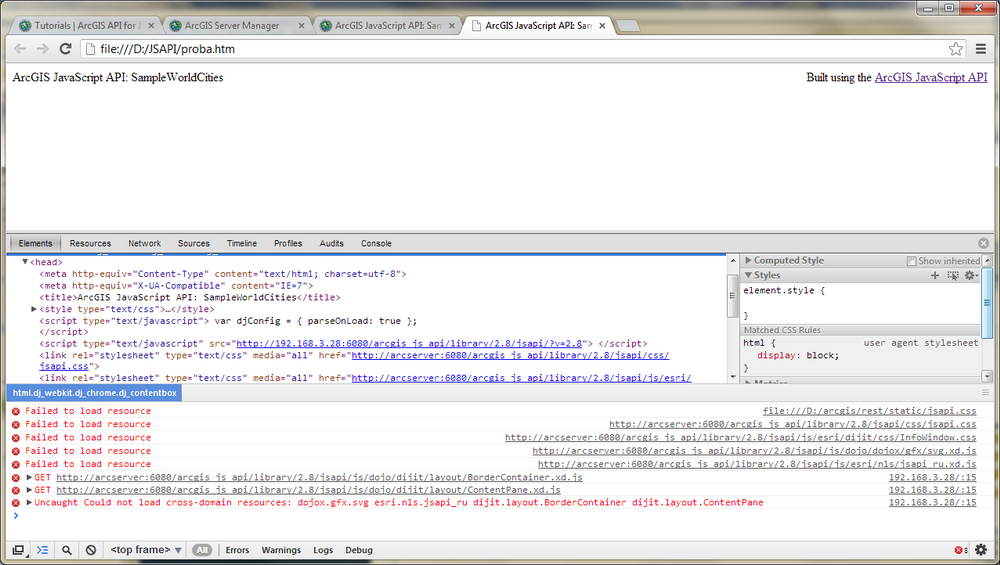Click the dock/undock DevTools icon

click(18, 550)
